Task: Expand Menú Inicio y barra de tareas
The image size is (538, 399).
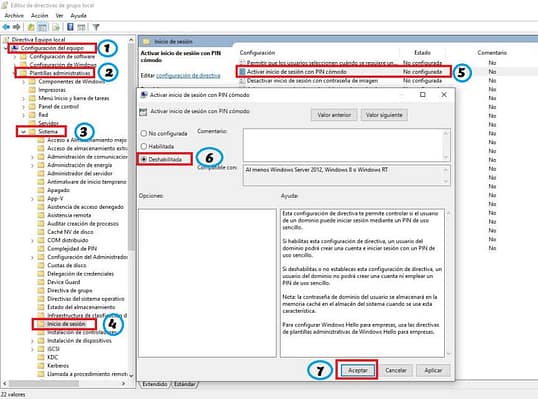Action: click(x=23, y=98)
